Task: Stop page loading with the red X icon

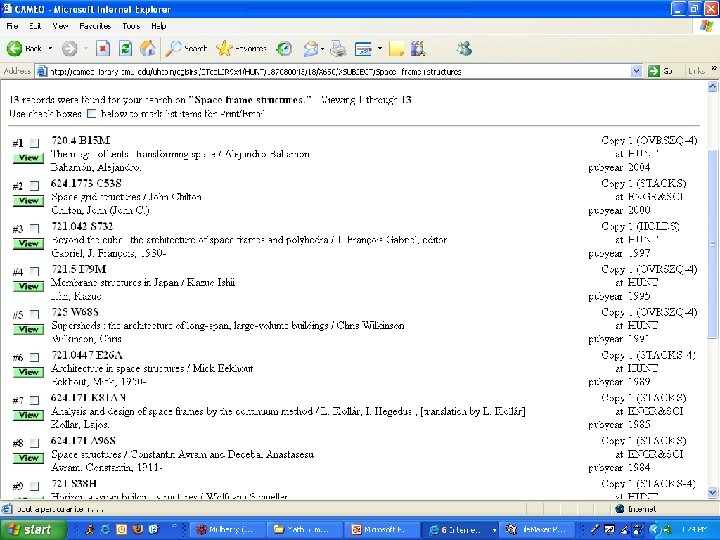Action: tap(103, 48)
